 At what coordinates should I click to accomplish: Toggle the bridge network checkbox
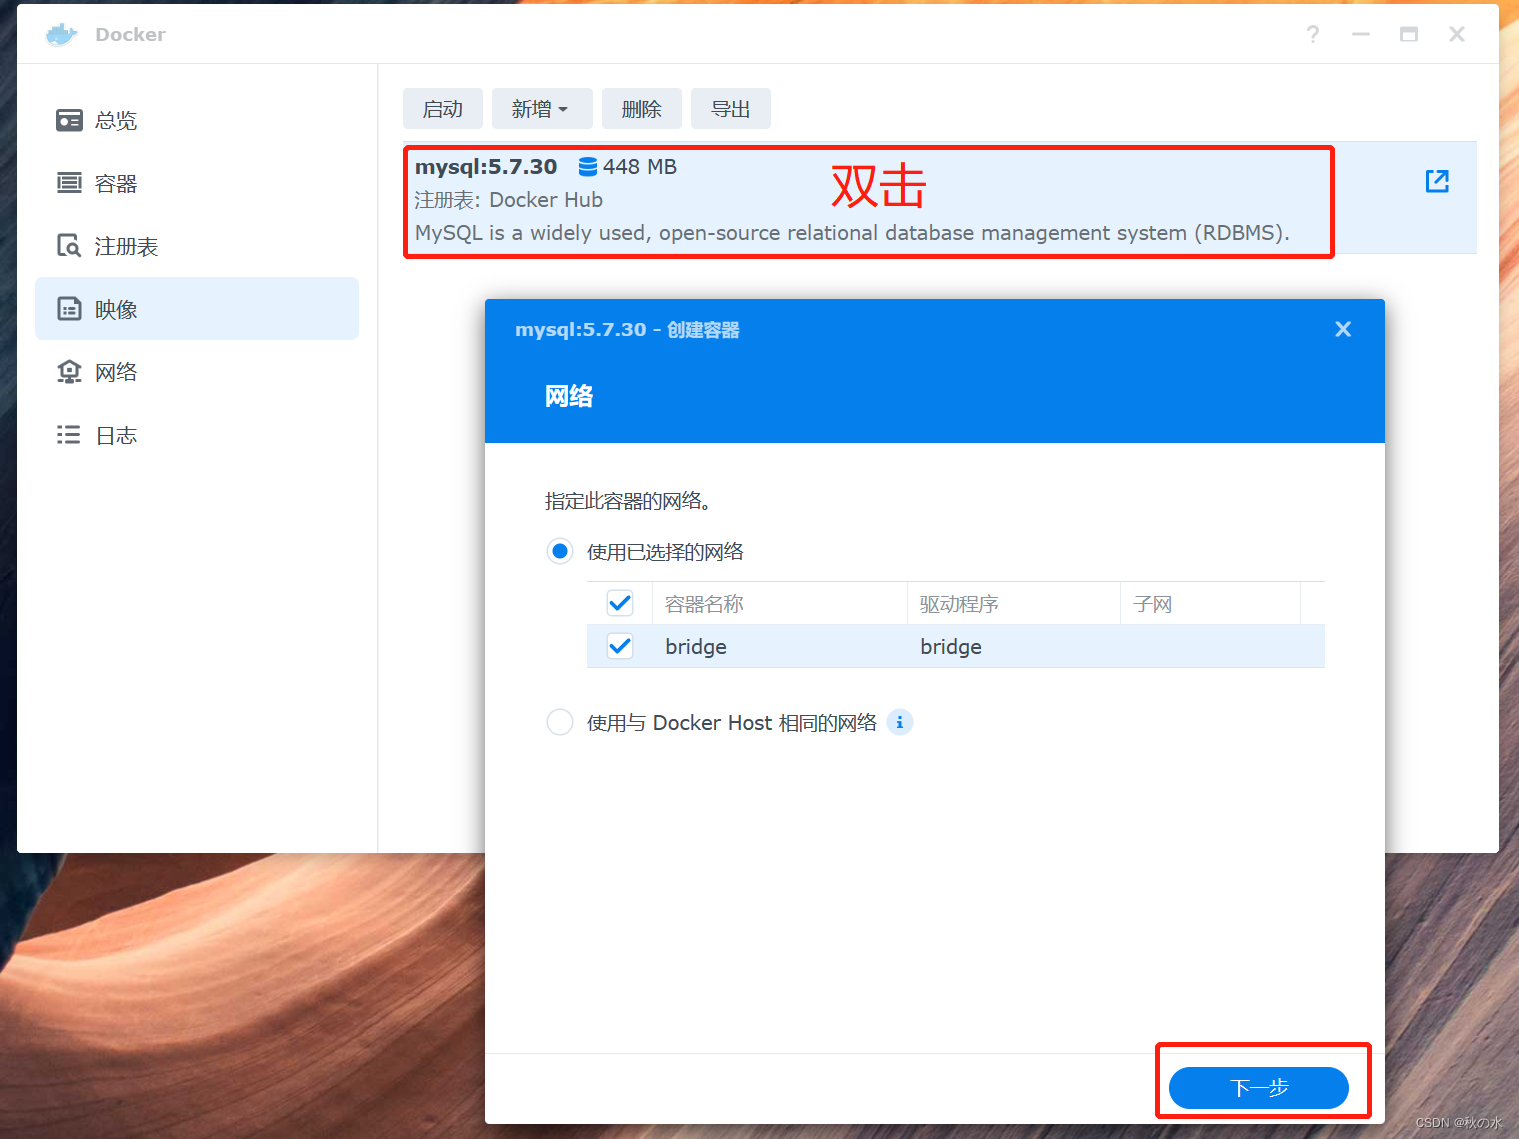pos(620,646)
